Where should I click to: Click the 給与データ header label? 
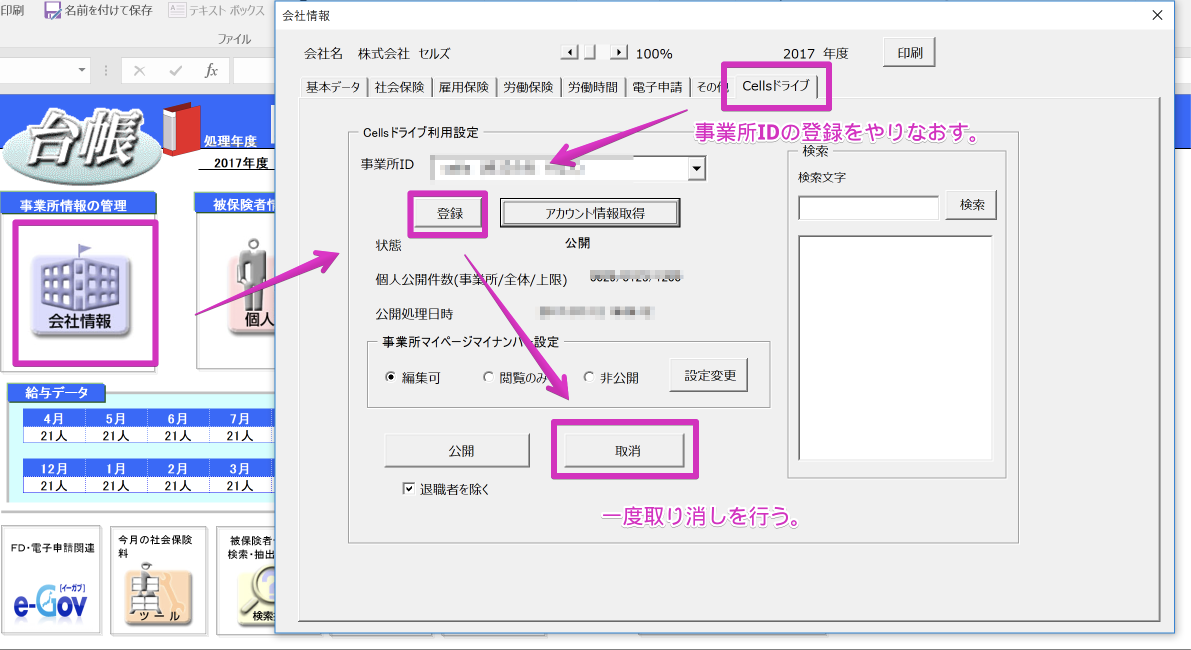coord(56,393)
